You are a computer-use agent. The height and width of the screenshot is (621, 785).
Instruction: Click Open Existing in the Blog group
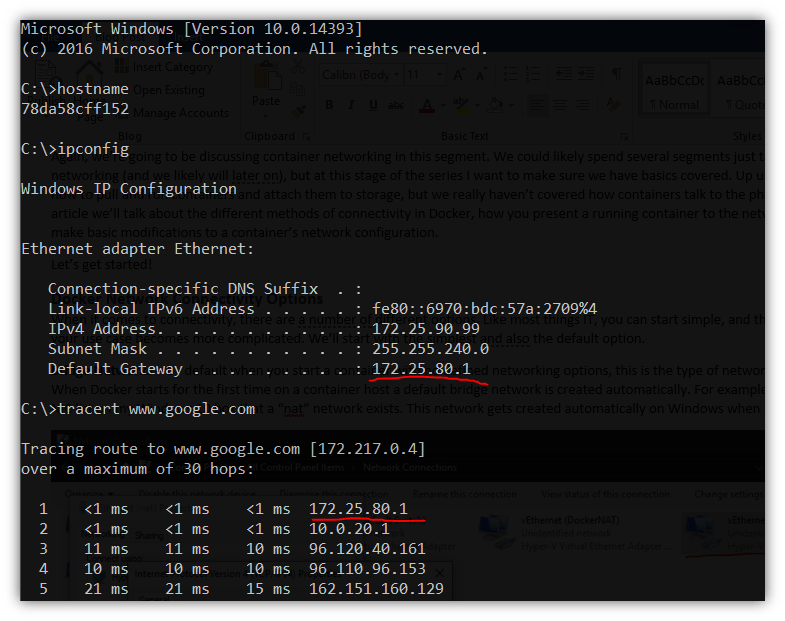[169, 90]
